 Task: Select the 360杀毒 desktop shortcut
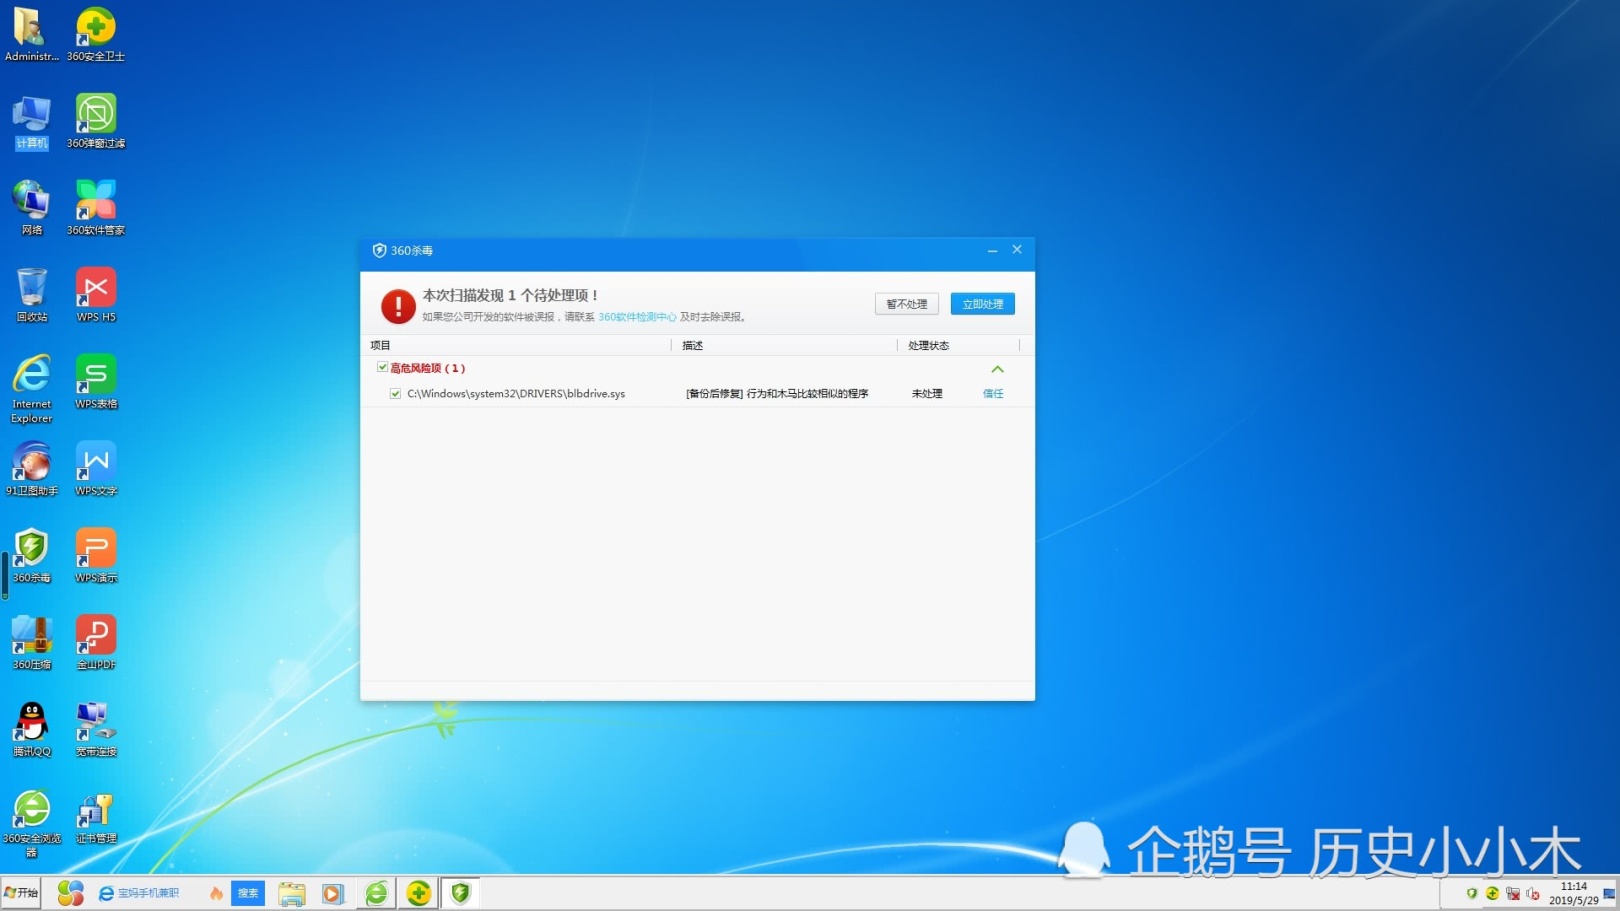click(x=31, y=556)
